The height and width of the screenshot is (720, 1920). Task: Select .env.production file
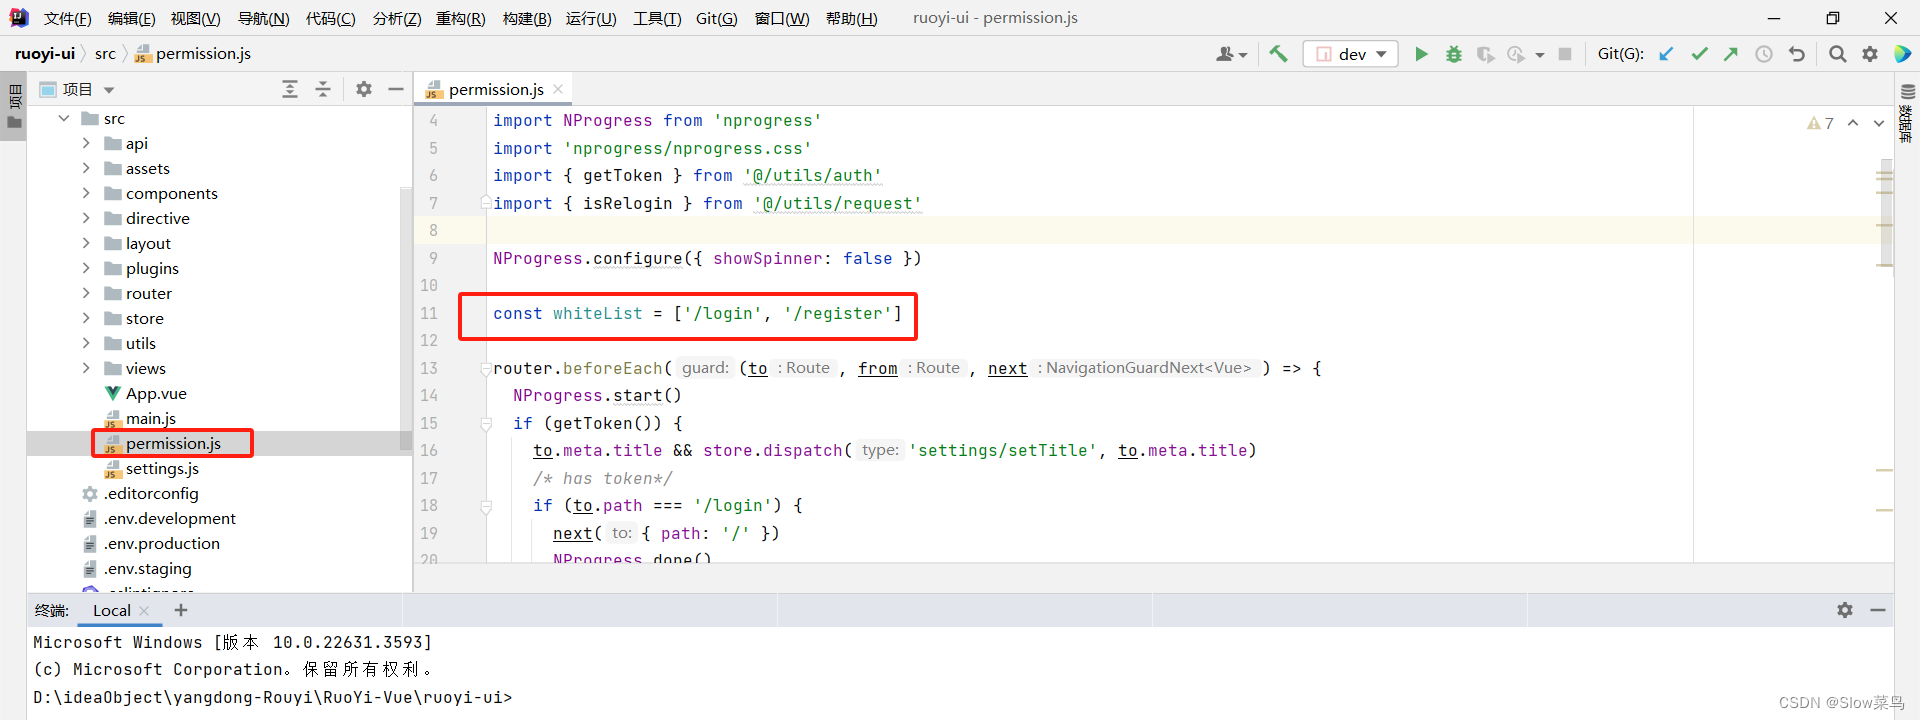tap(162, 543)
